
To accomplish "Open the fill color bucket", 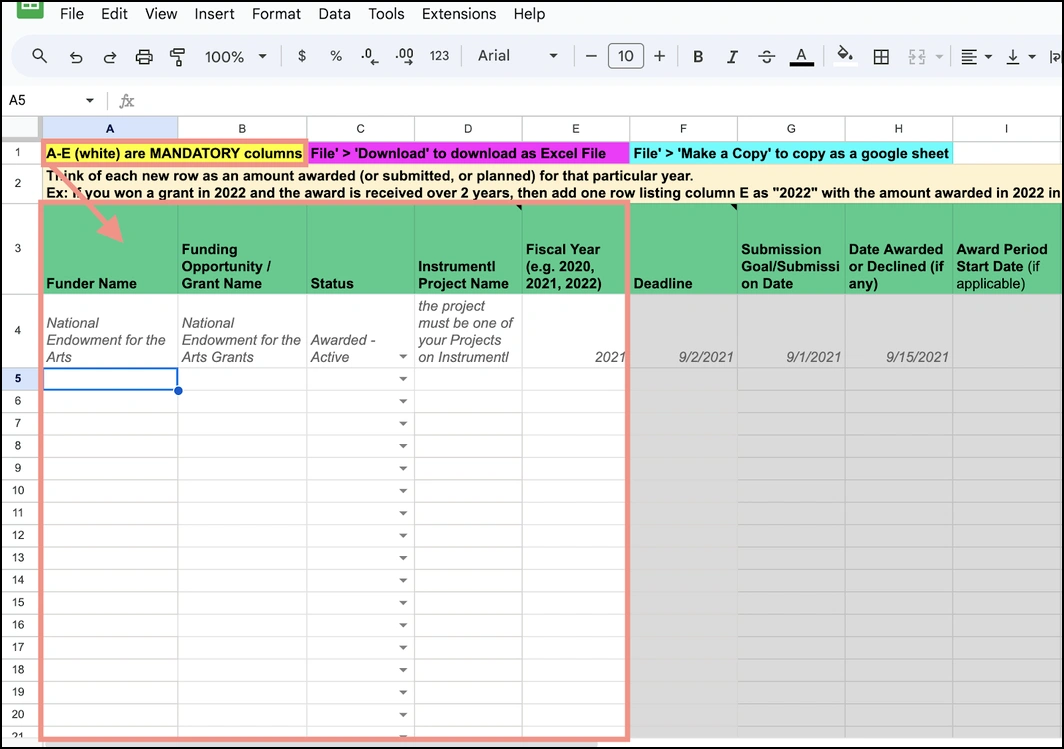I will tap(845, 56).
